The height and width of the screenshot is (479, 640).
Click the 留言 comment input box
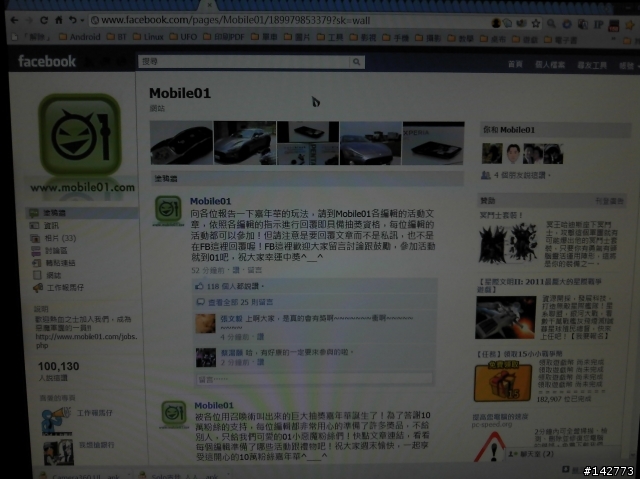tap(314, 379)
